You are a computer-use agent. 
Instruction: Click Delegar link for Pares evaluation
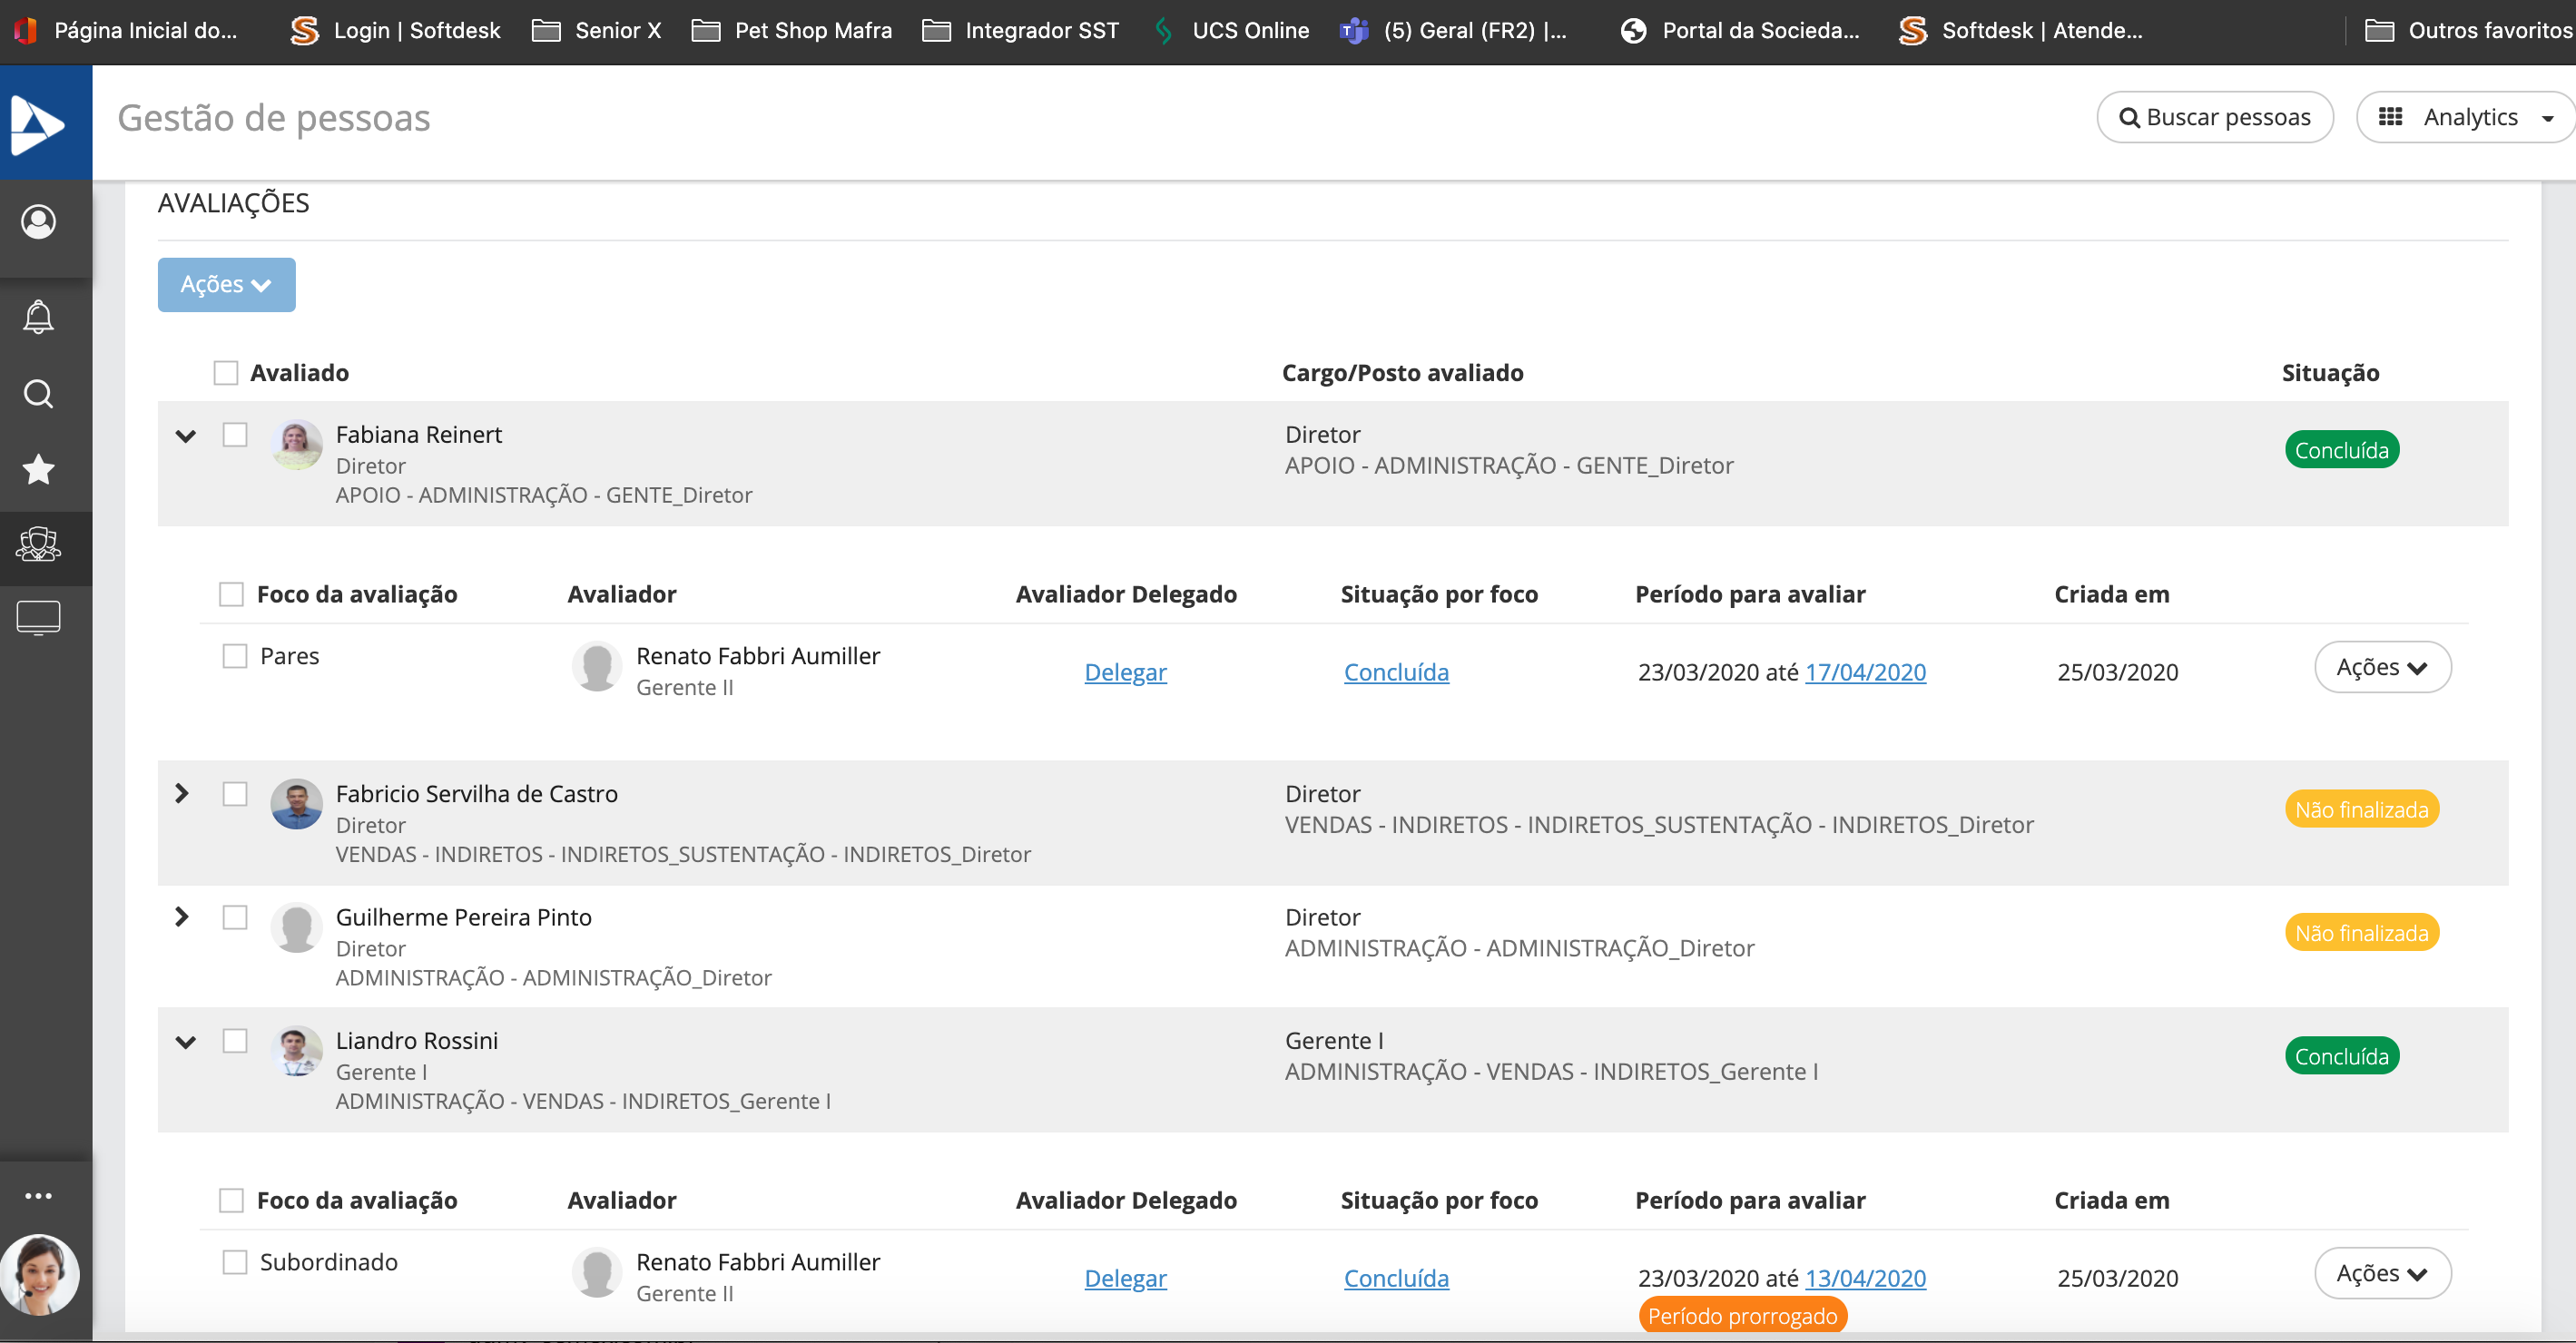pyautogui.click(x=1125, y=672)
